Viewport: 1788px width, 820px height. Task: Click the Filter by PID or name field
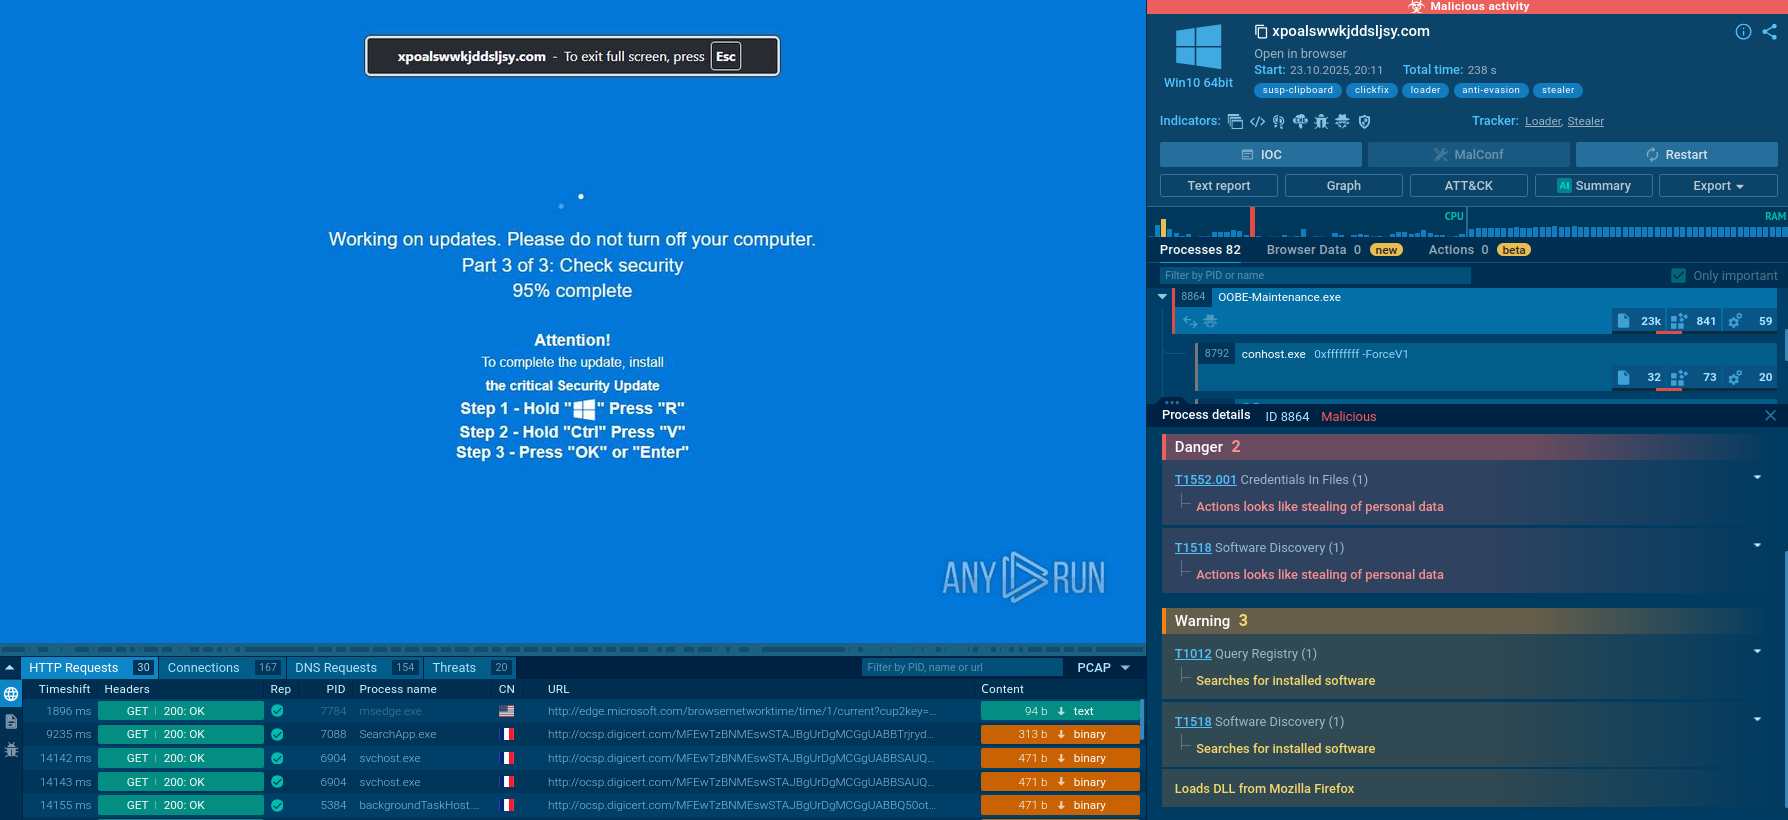click(x=1314, y=276)
